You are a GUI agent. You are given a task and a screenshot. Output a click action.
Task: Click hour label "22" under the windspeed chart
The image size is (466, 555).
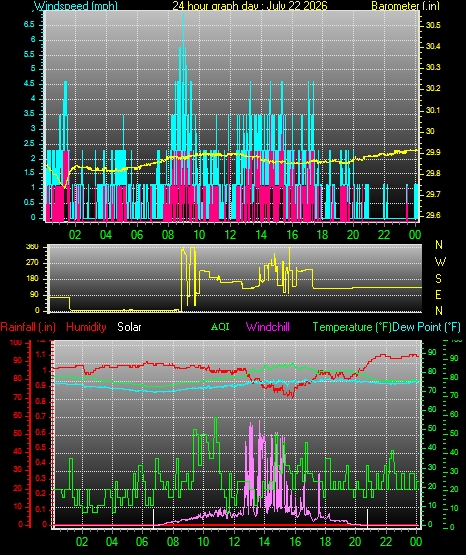[x=384, y=235]
